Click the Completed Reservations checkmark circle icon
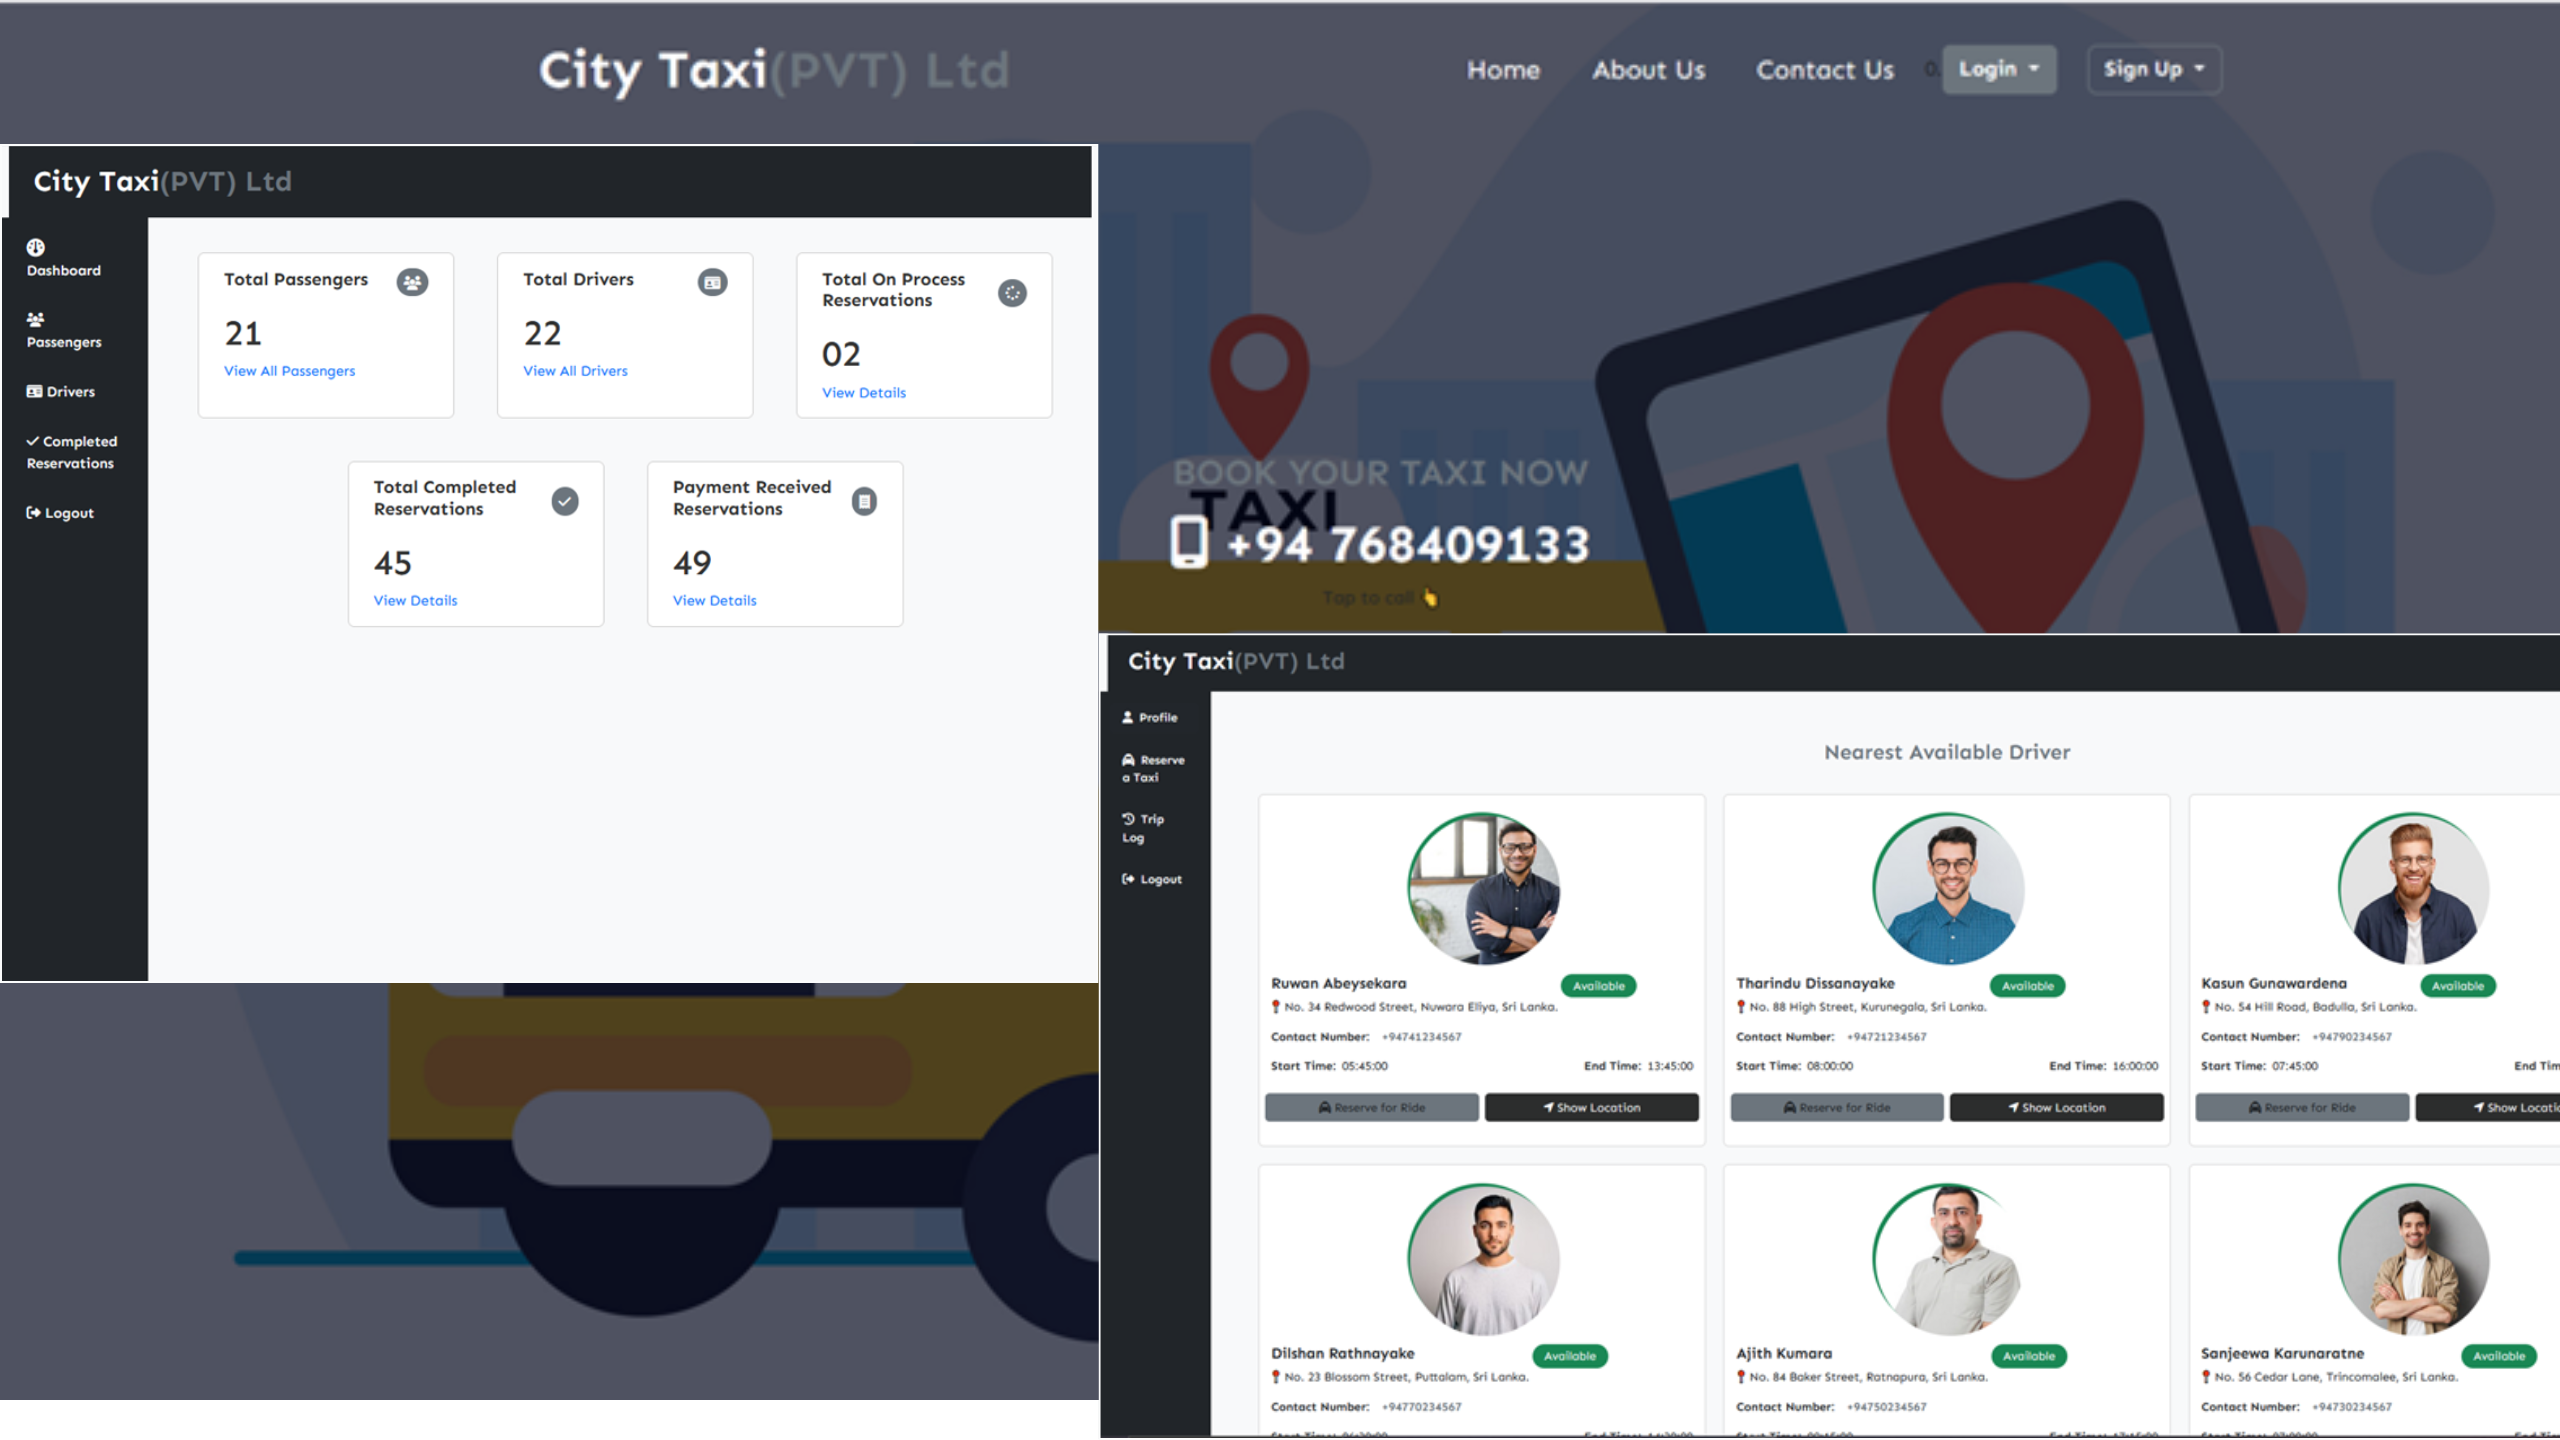 click(x=565, y=501)
